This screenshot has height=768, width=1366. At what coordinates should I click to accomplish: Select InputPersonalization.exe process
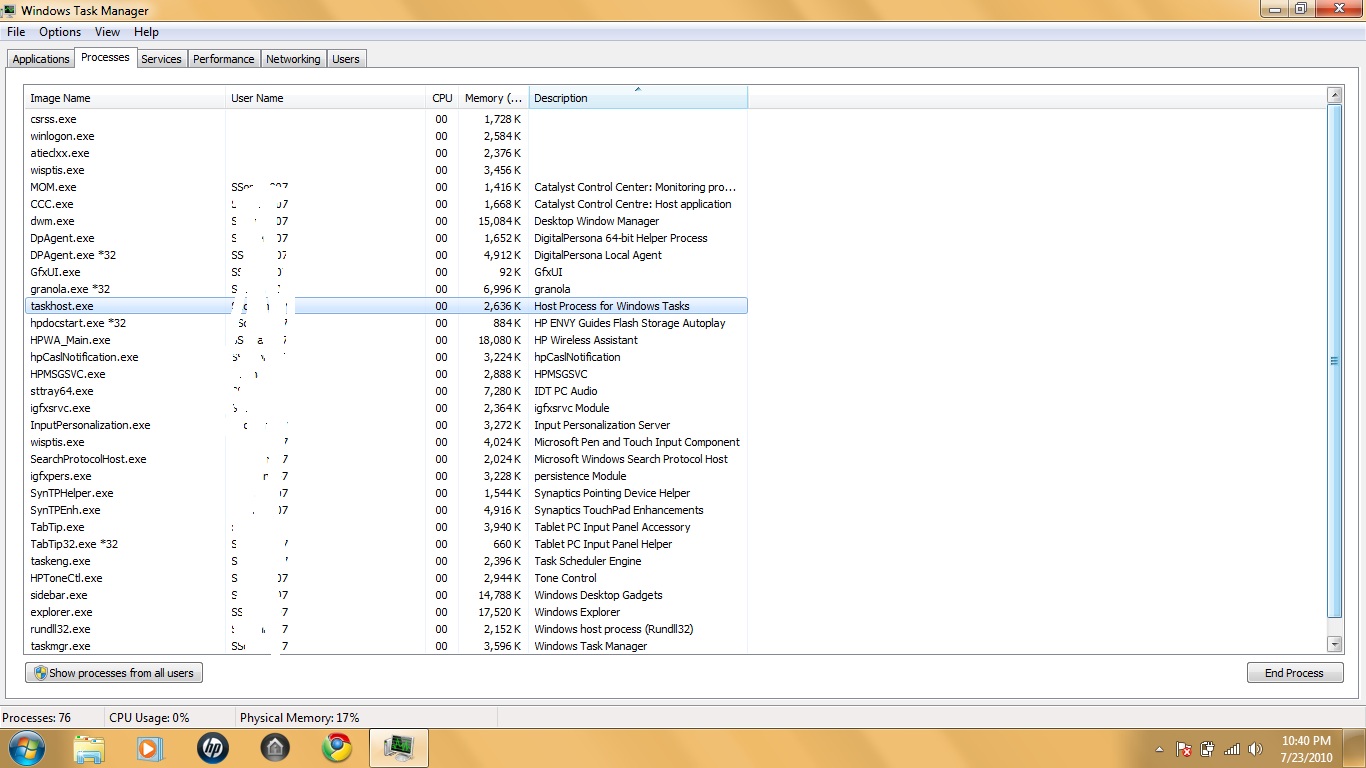(386, 425)
